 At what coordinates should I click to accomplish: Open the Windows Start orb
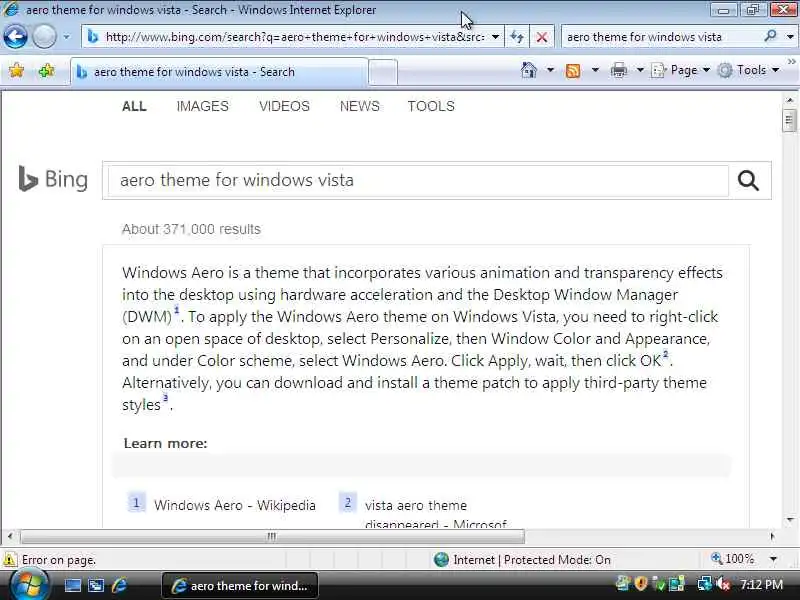coord(29,585)
